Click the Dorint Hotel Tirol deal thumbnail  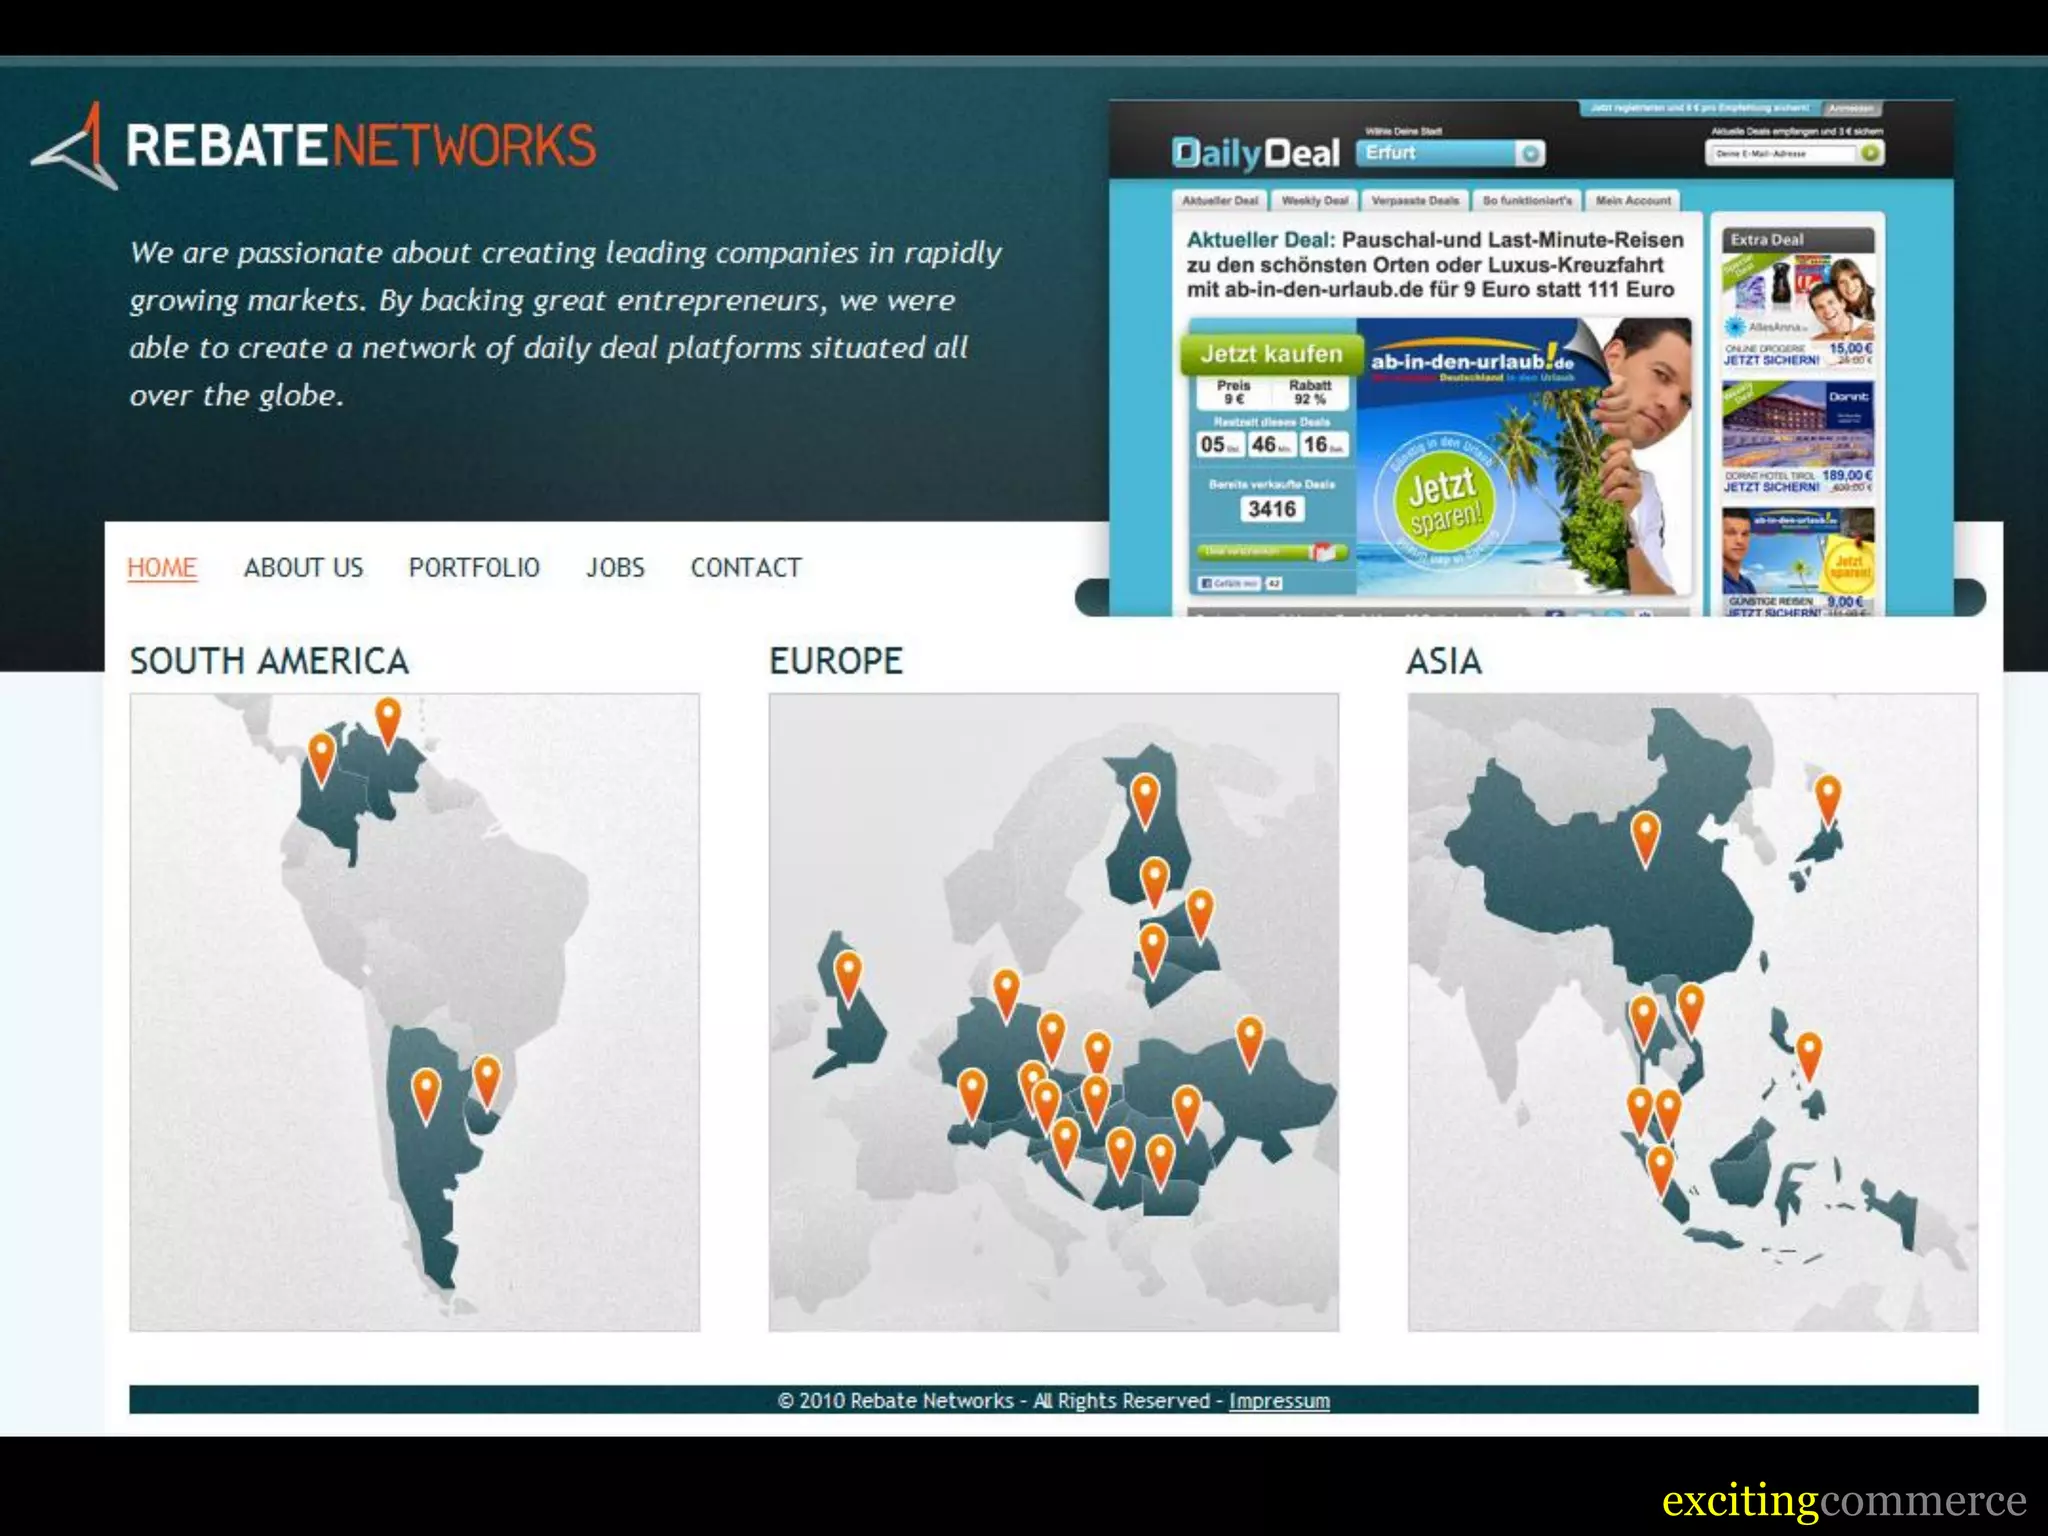[1797, 425]
